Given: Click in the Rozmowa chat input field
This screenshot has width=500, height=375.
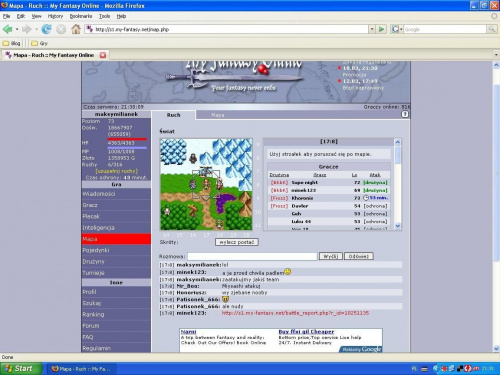Looking at the screenshot, I should 252,256.
